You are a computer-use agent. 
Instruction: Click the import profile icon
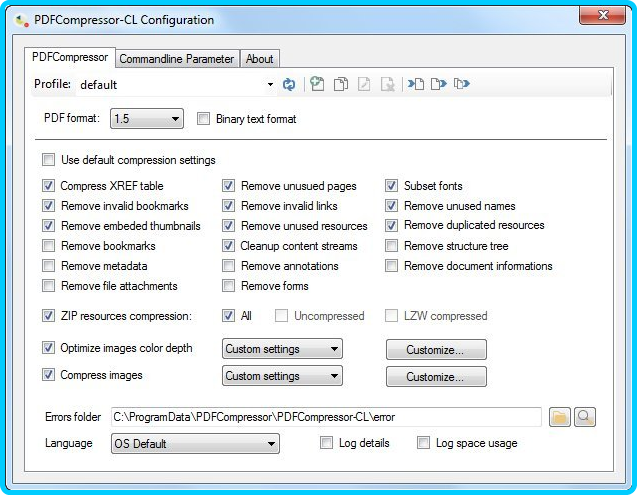pyautogui.click(x=416, y=84)
